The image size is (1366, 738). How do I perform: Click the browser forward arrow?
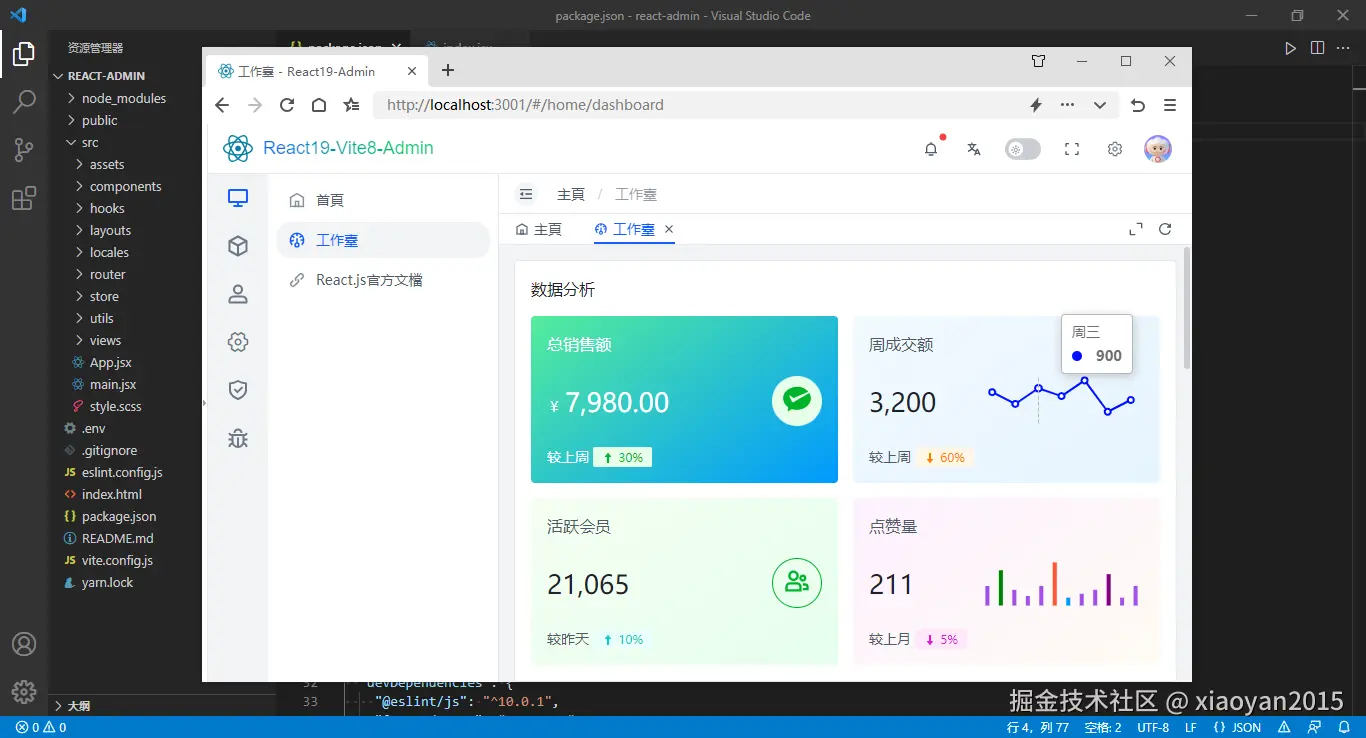(254, 105)
